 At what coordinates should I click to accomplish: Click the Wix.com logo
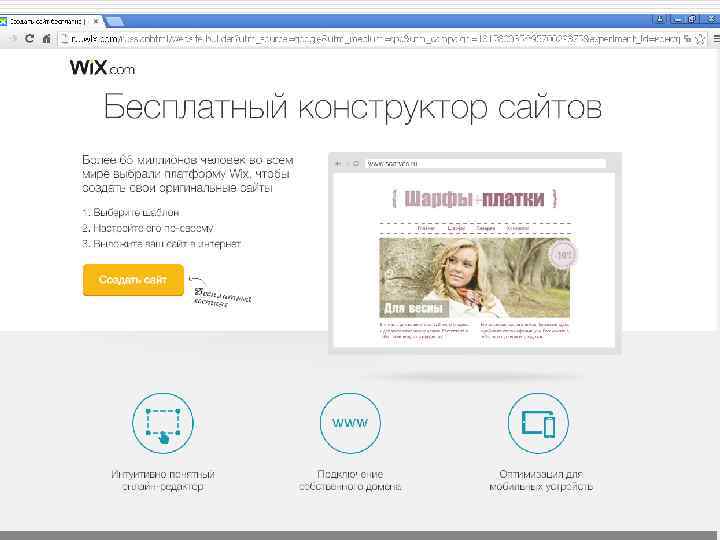[102, 68]
